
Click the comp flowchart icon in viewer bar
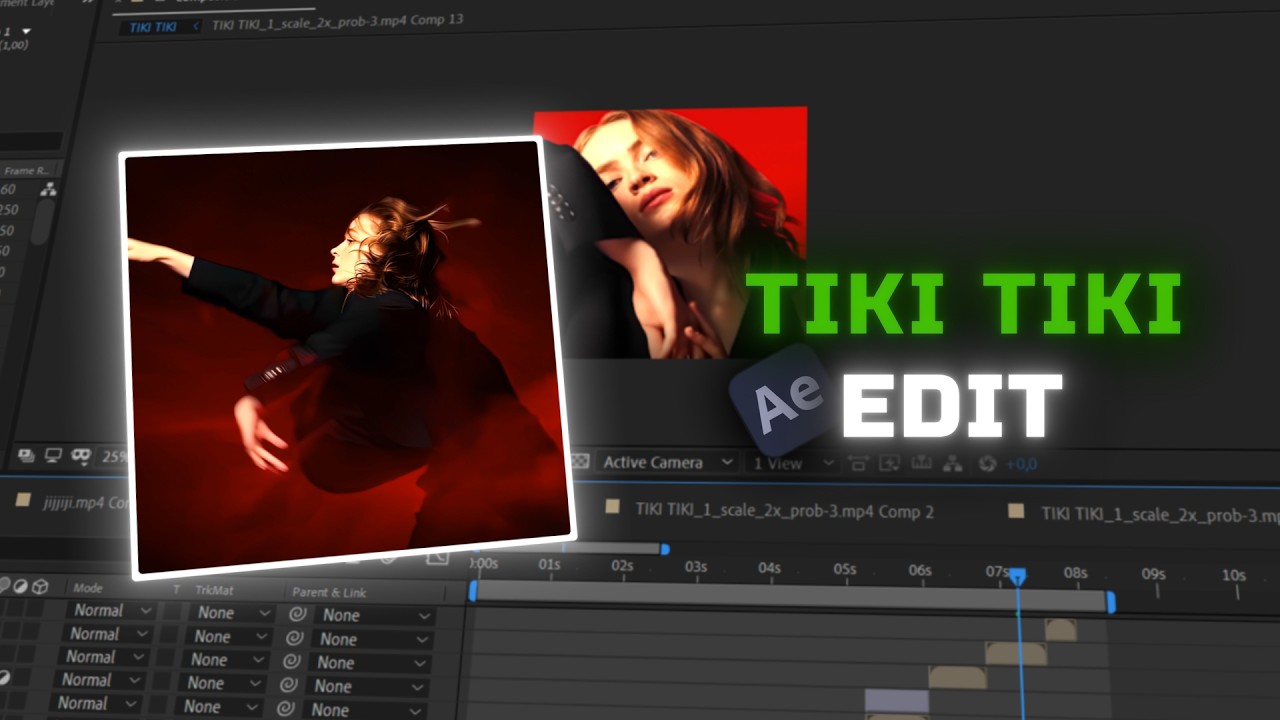click(x=953, y=463)
